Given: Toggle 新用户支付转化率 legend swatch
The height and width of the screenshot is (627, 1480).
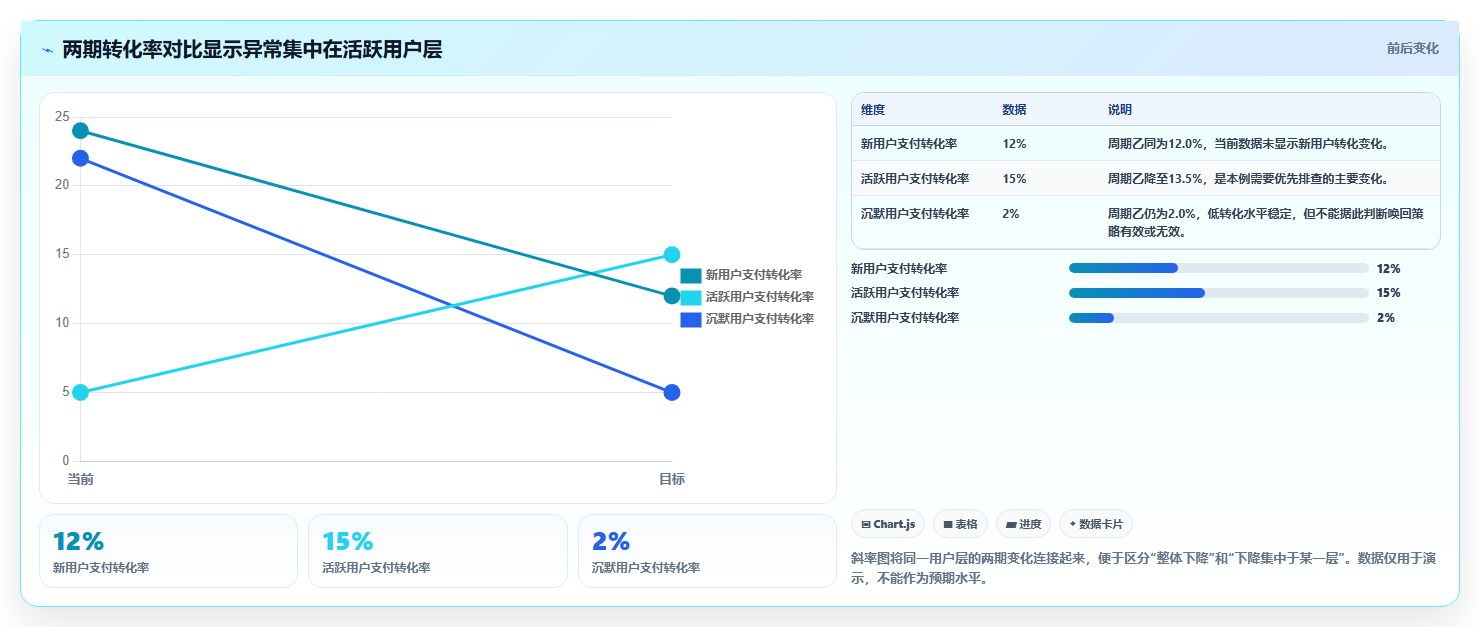Looking at the screenshot, I should pos(691,275).
